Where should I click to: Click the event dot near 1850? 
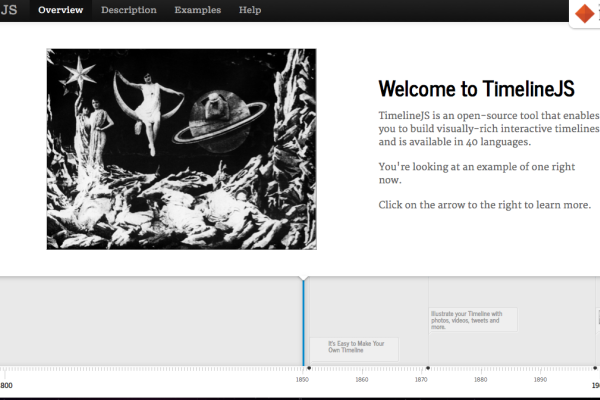(309, 368)
